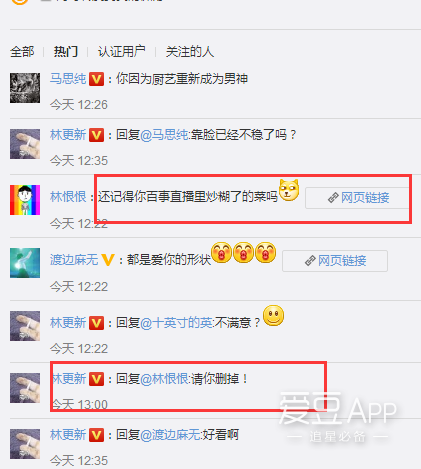Open 网页链接 in 林根根's comment
Screen dimensions: 421x469
pos(357,198)
